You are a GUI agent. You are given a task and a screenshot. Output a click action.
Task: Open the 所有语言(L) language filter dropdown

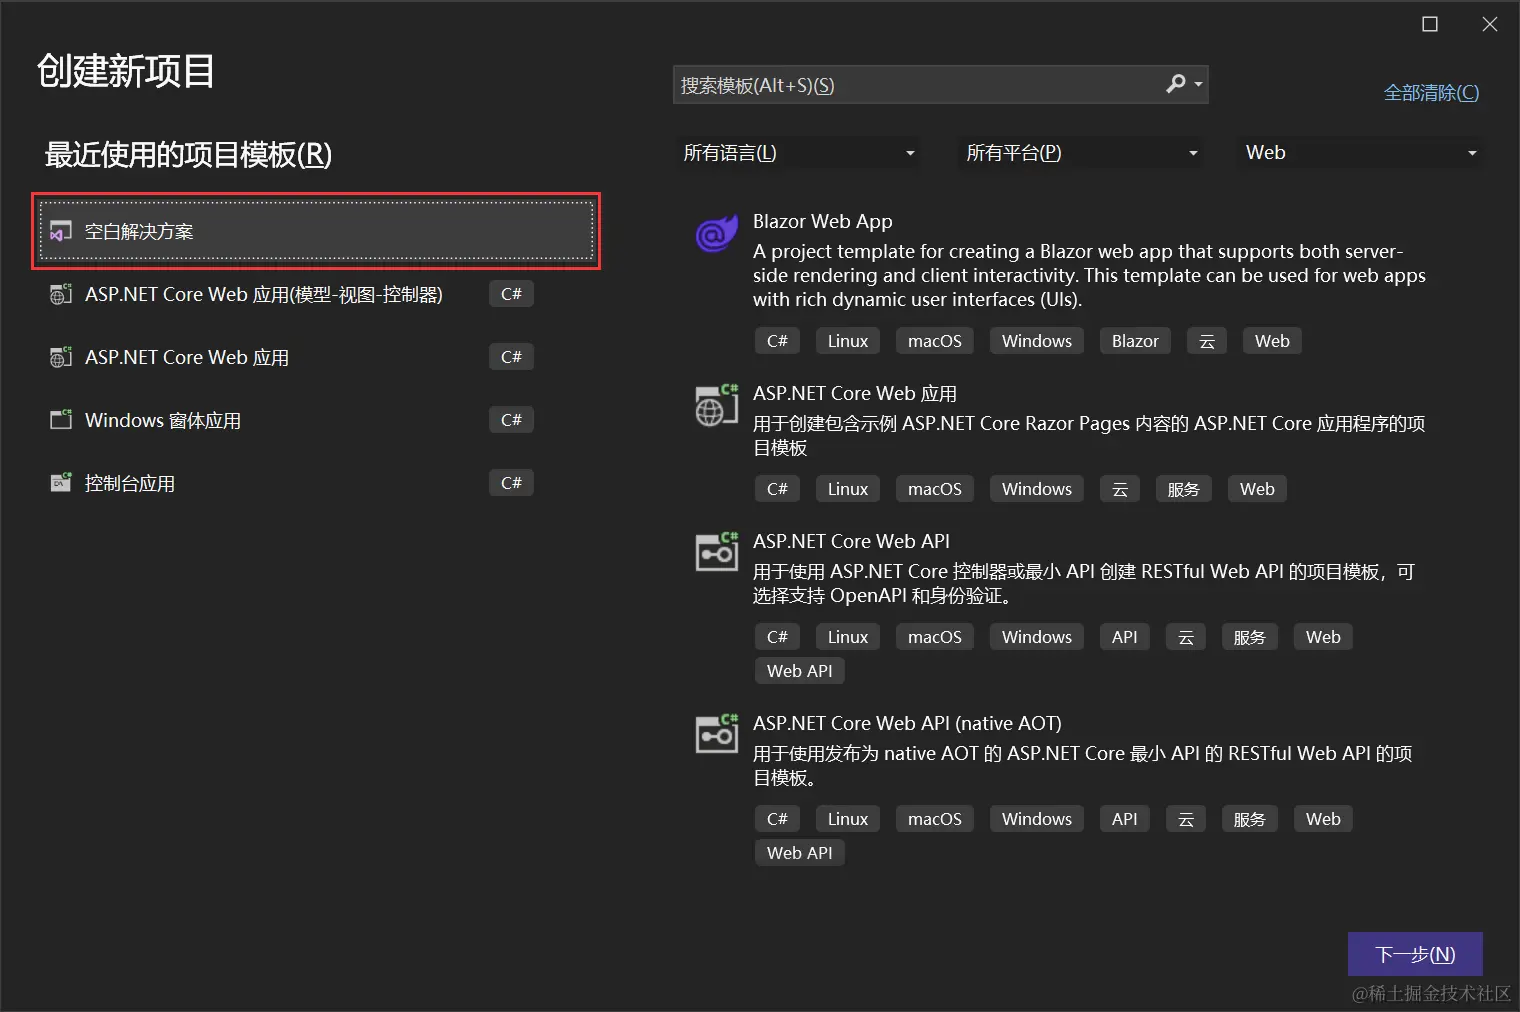[x=798, y=153]
